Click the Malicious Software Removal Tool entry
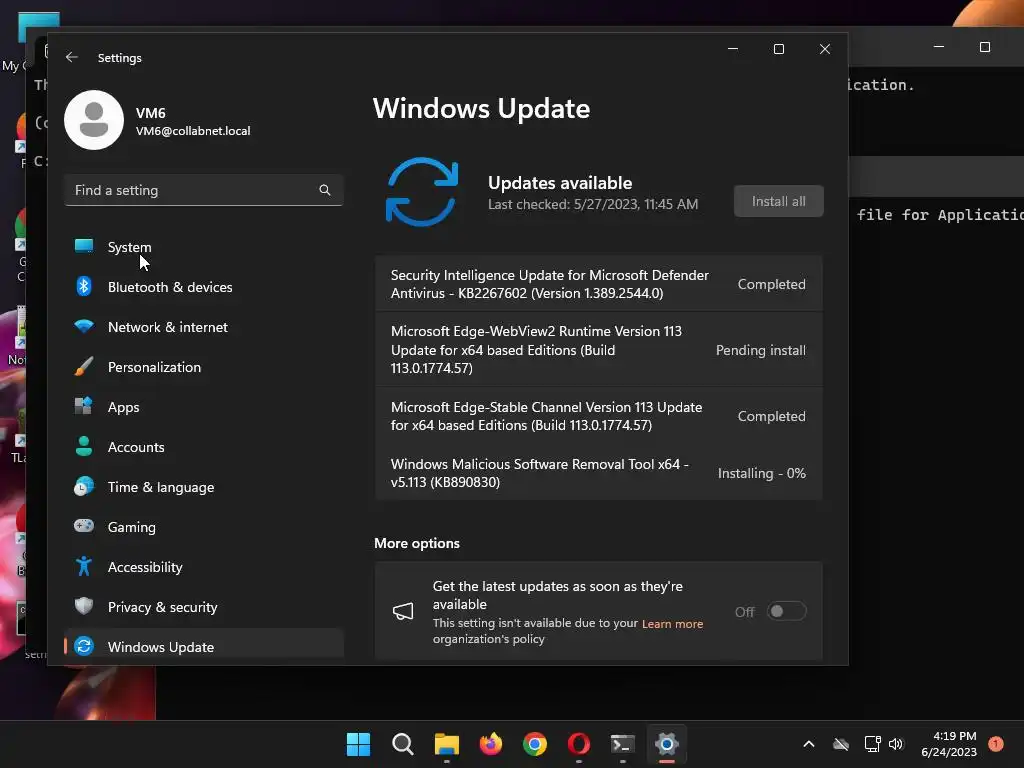The width and height of the screenshot is (1024, 768). click(x=598, y=473)
